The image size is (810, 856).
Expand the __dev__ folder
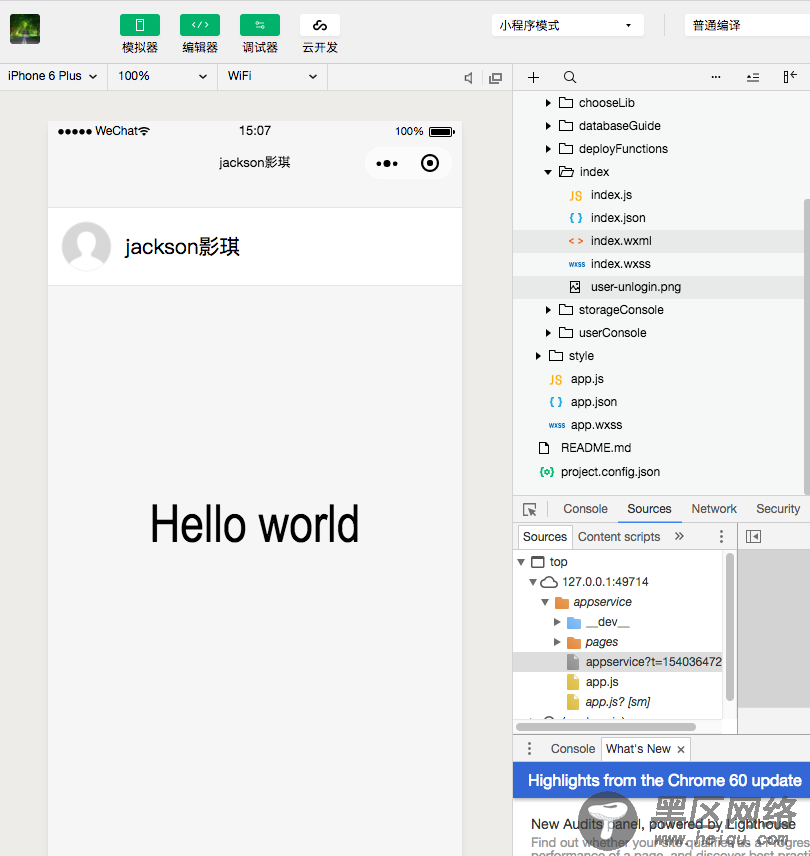click(557, 622)
